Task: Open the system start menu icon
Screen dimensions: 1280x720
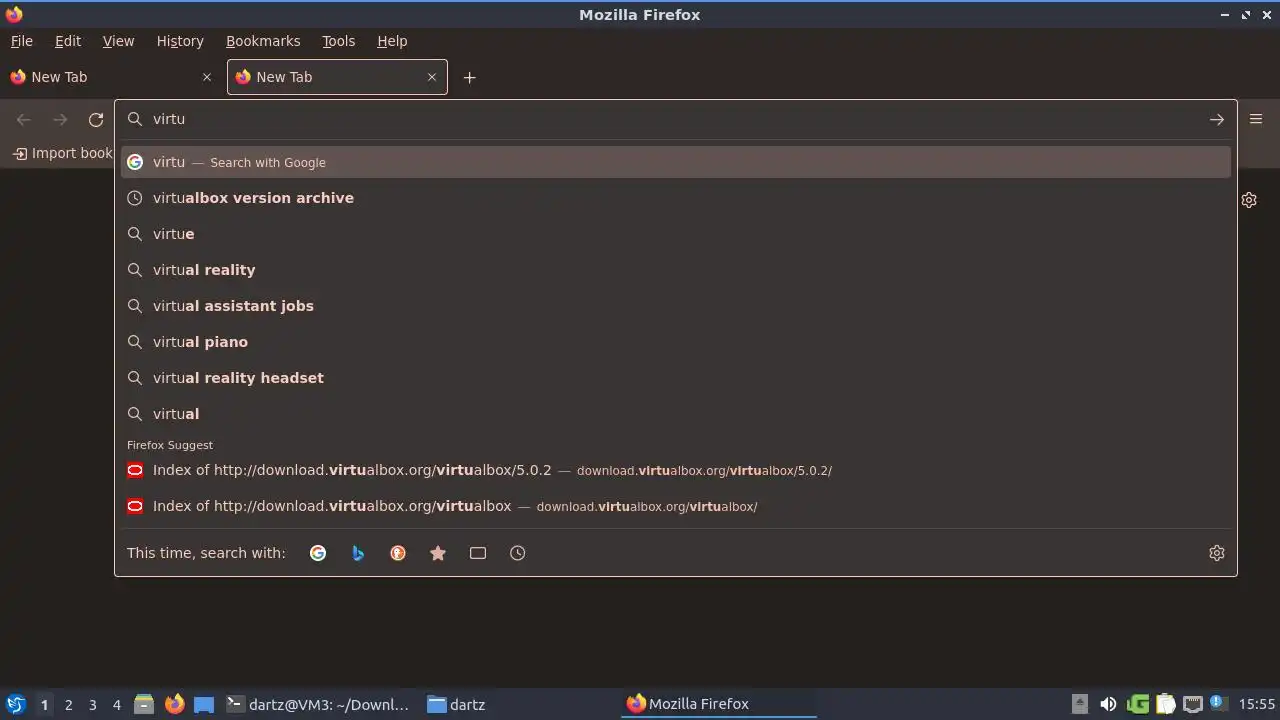Action: click(15, 704)
